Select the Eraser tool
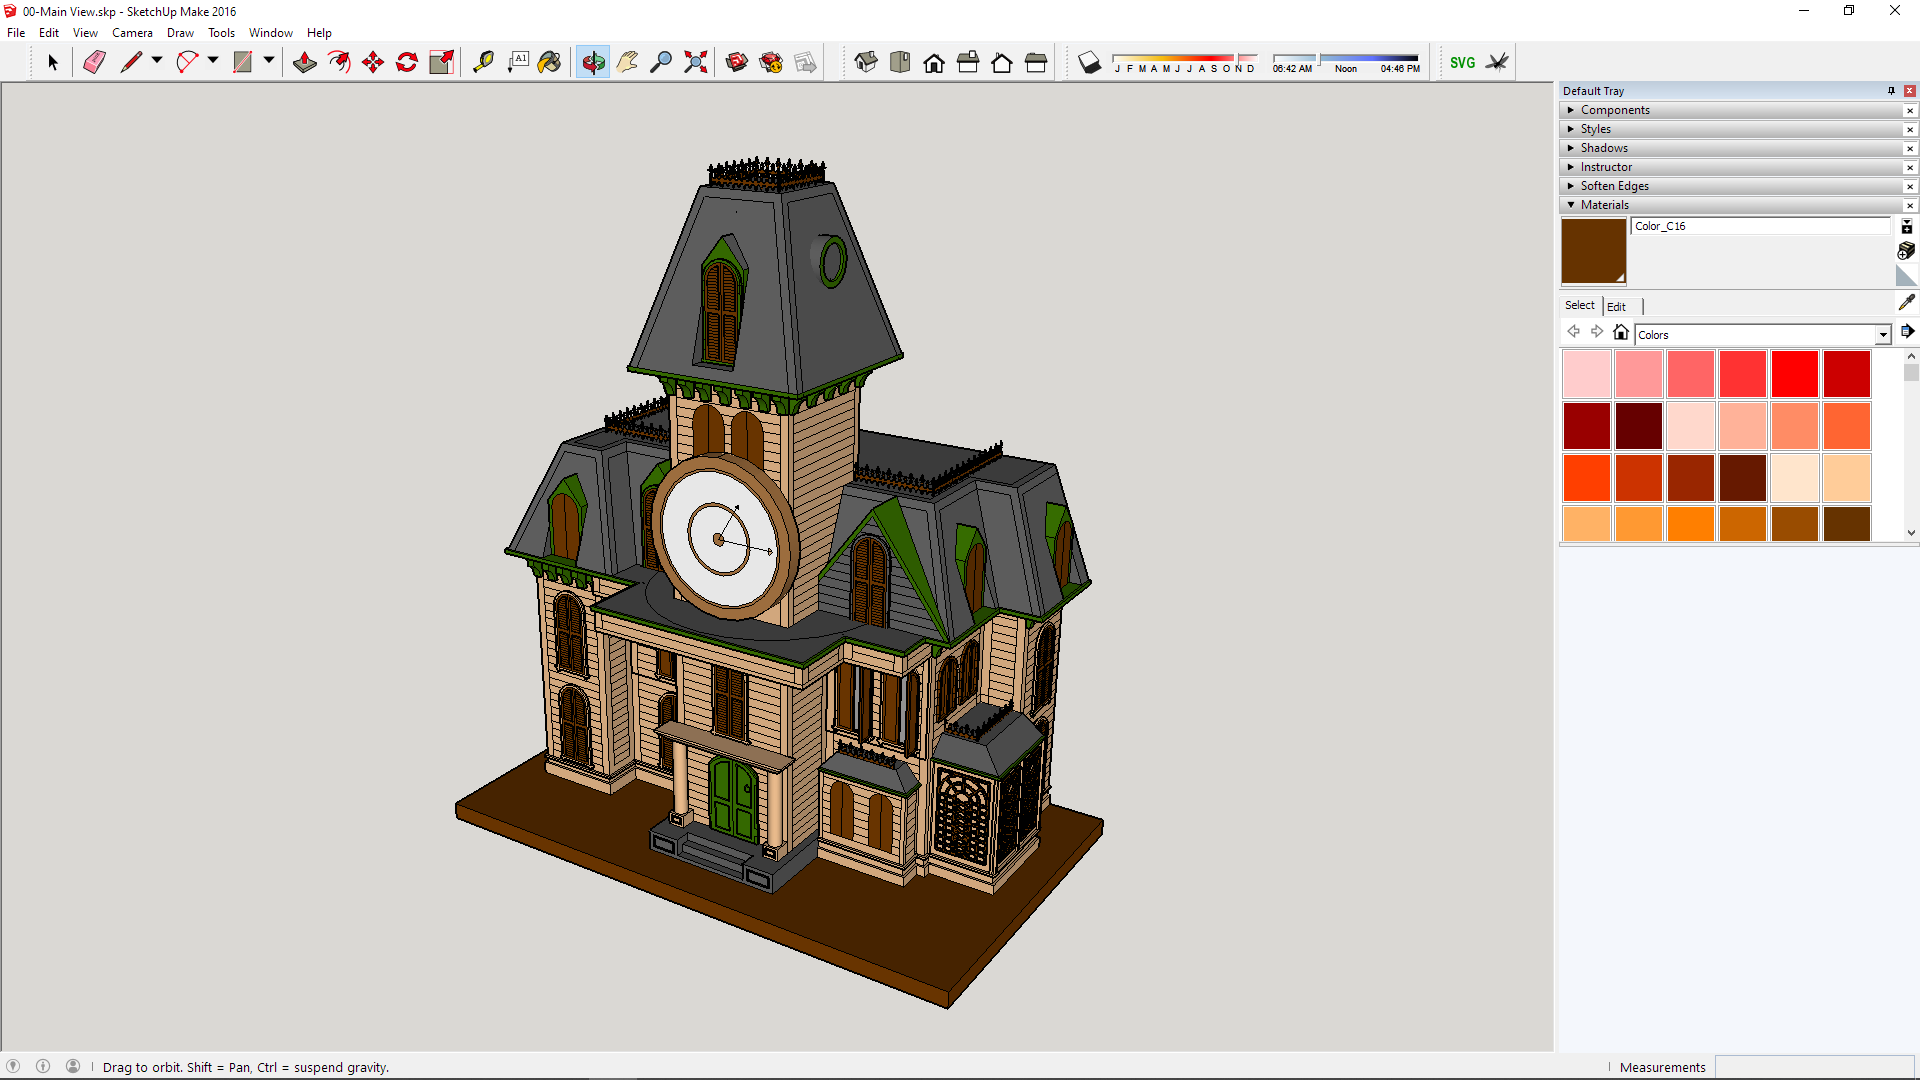Viewport: 1920px width, 1080px height. point(94,62)
